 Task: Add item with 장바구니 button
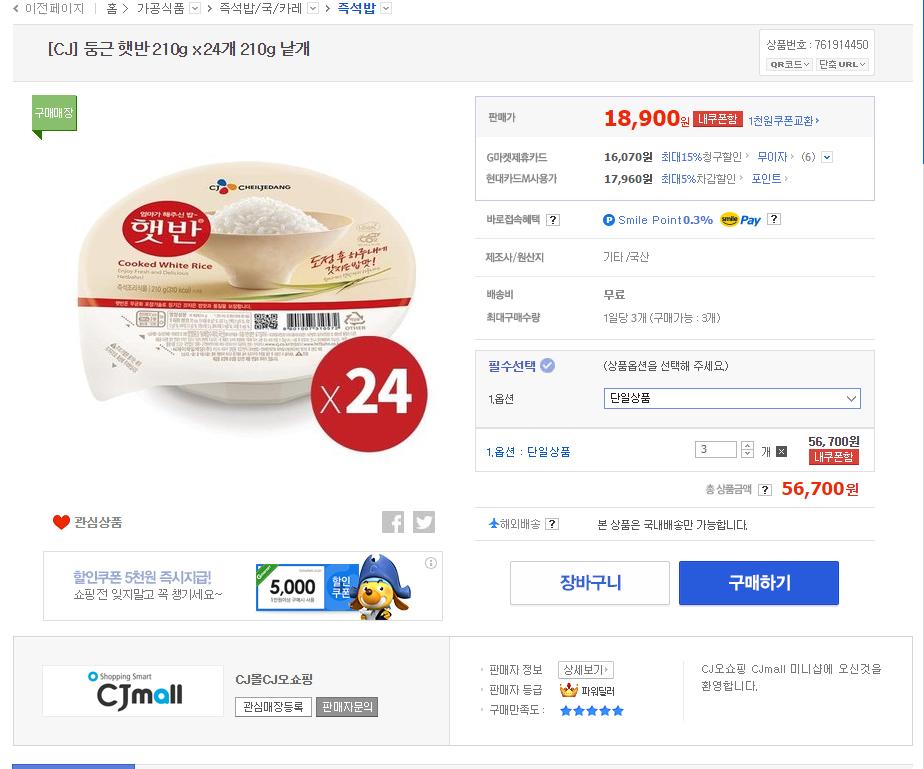pos(589,583)
